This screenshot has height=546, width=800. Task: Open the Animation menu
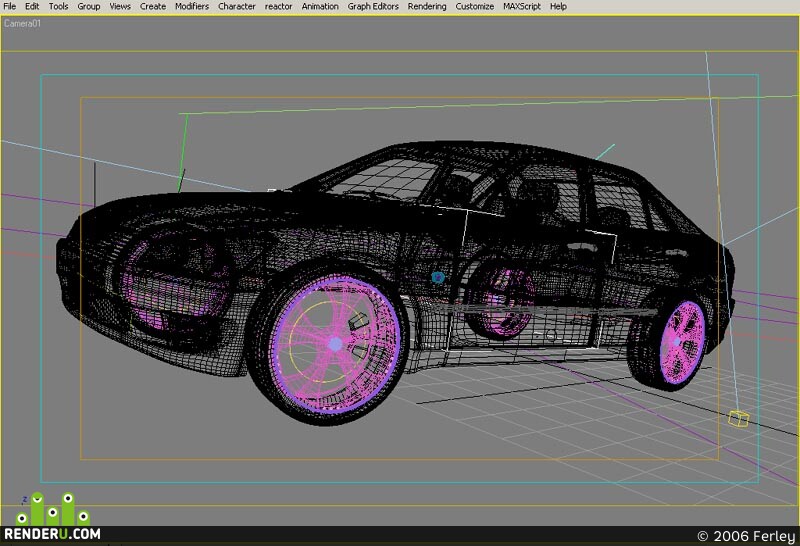click(x=320, y=6)
